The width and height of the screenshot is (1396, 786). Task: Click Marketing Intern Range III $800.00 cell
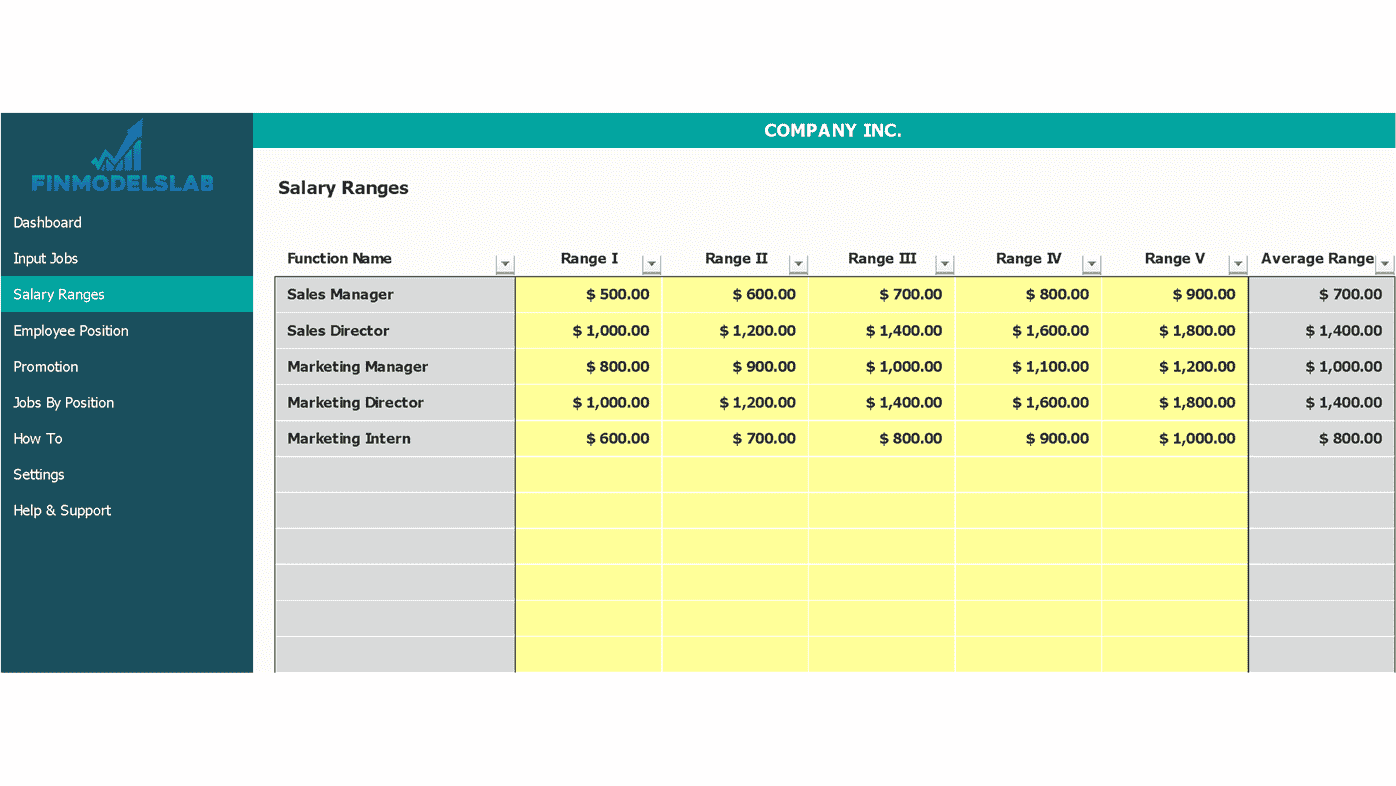[882, 438]
